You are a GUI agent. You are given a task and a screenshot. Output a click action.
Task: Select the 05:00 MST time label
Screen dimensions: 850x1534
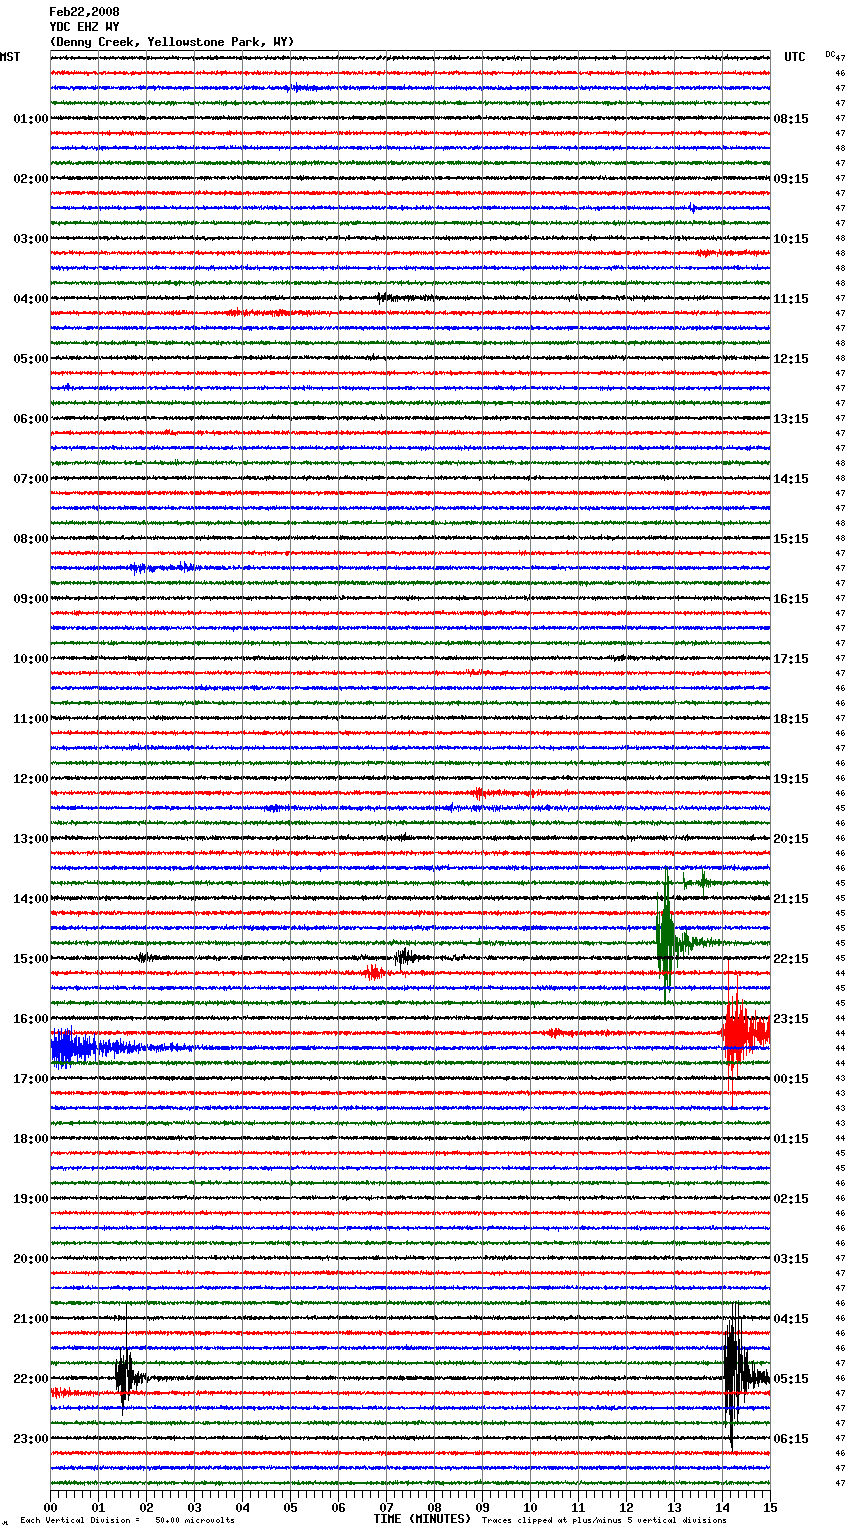tap(31, 359)
